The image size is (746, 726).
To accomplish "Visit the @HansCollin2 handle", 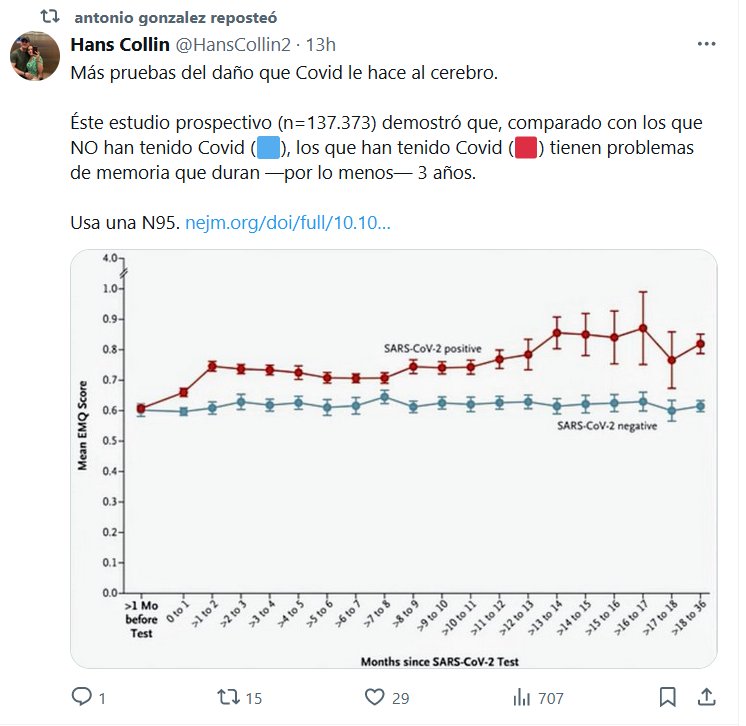I will [238, 45].
